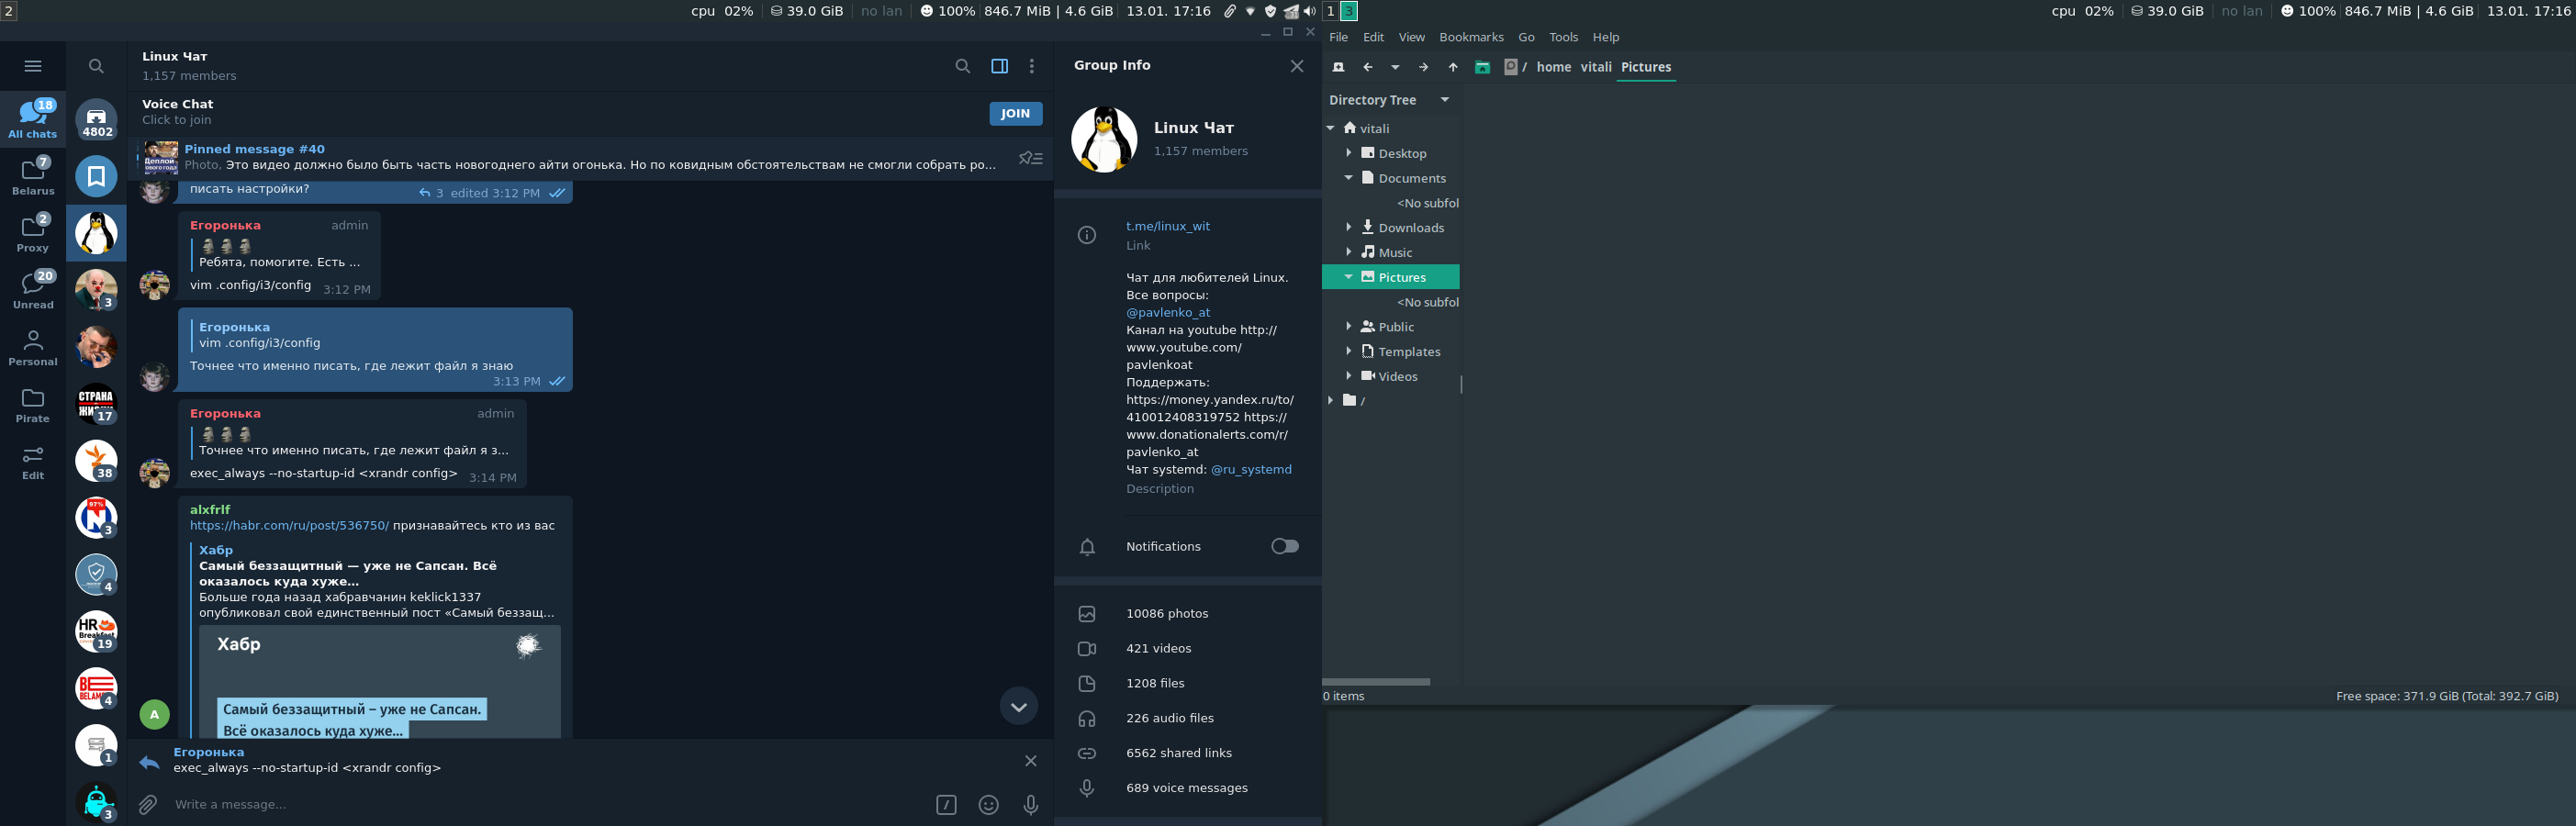The height and width of the screenshot is (826, 2576).
Task: Go forward in file manager toolbar
Action: (x=1424, y=67)
